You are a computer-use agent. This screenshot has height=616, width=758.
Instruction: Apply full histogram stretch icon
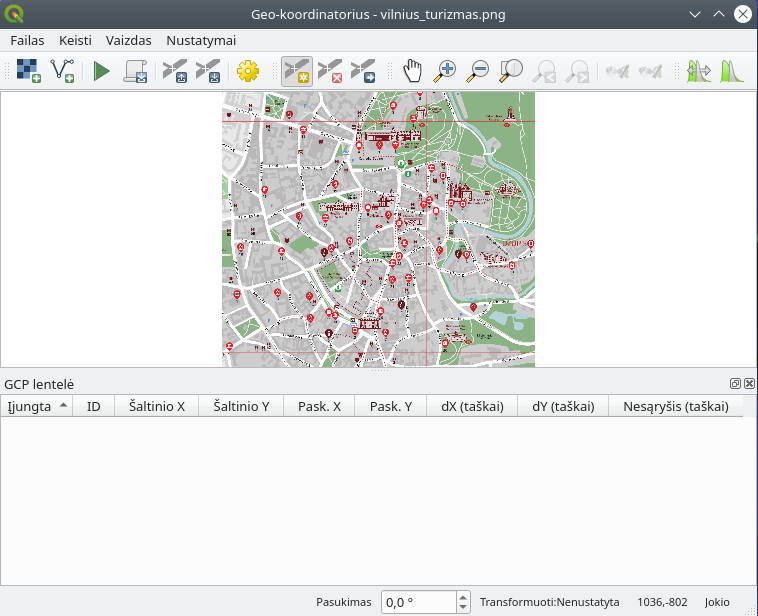point(699,71)
